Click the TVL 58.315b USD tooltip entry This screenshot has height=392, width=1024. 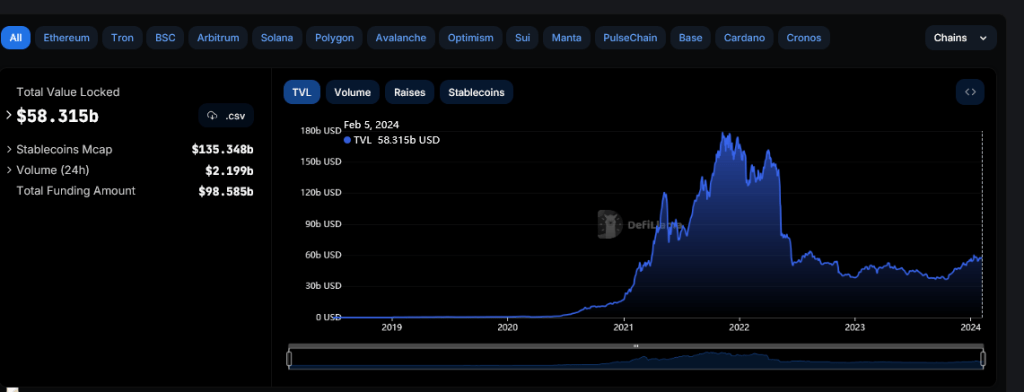(x=392, y=140)
